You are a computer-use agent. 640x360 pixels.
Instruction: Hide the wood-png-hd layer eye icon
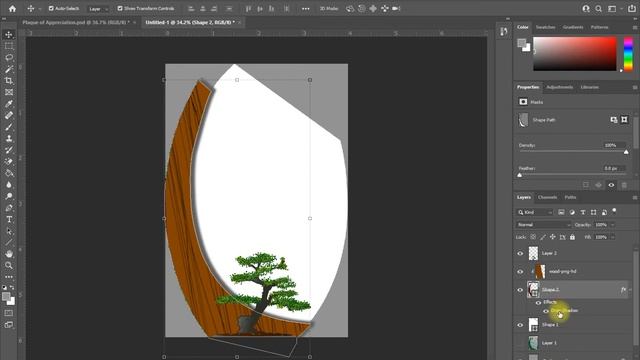coord(520,271)
